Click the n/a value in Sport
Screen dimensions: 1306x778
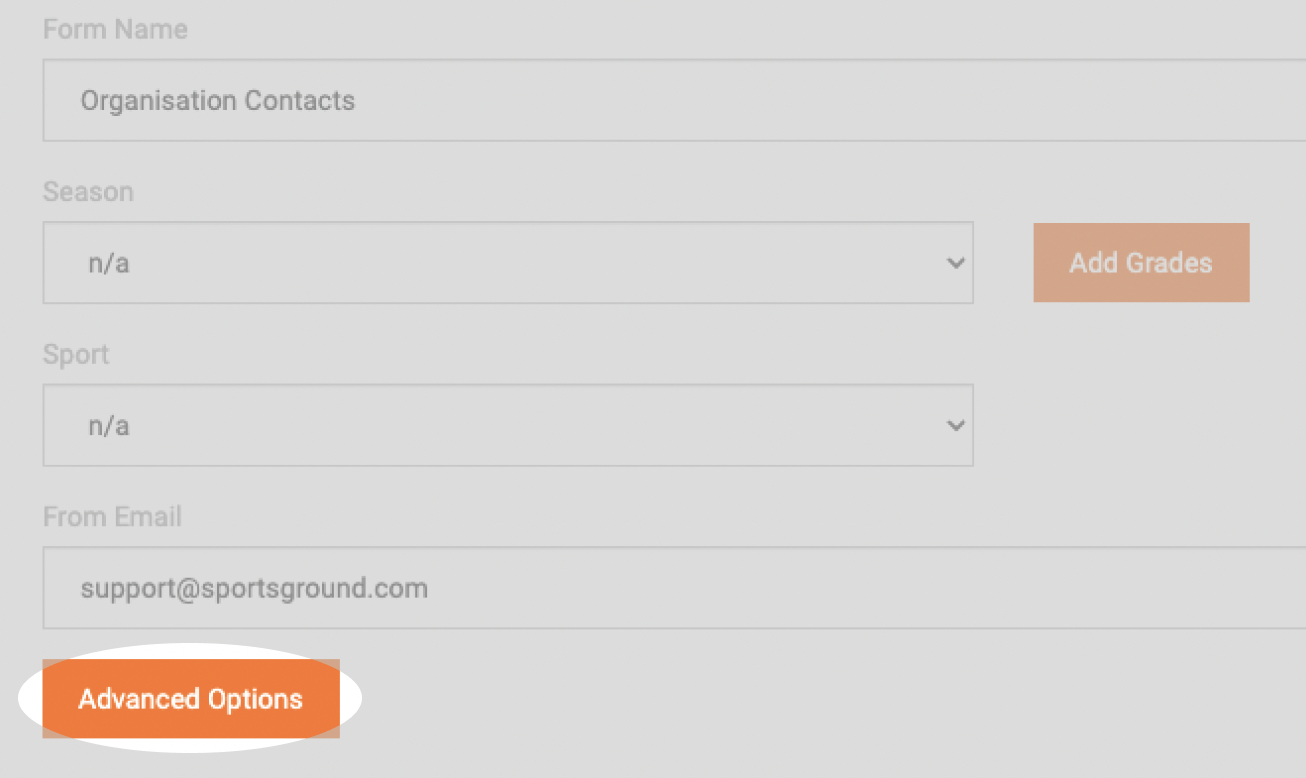coord(109,426)
